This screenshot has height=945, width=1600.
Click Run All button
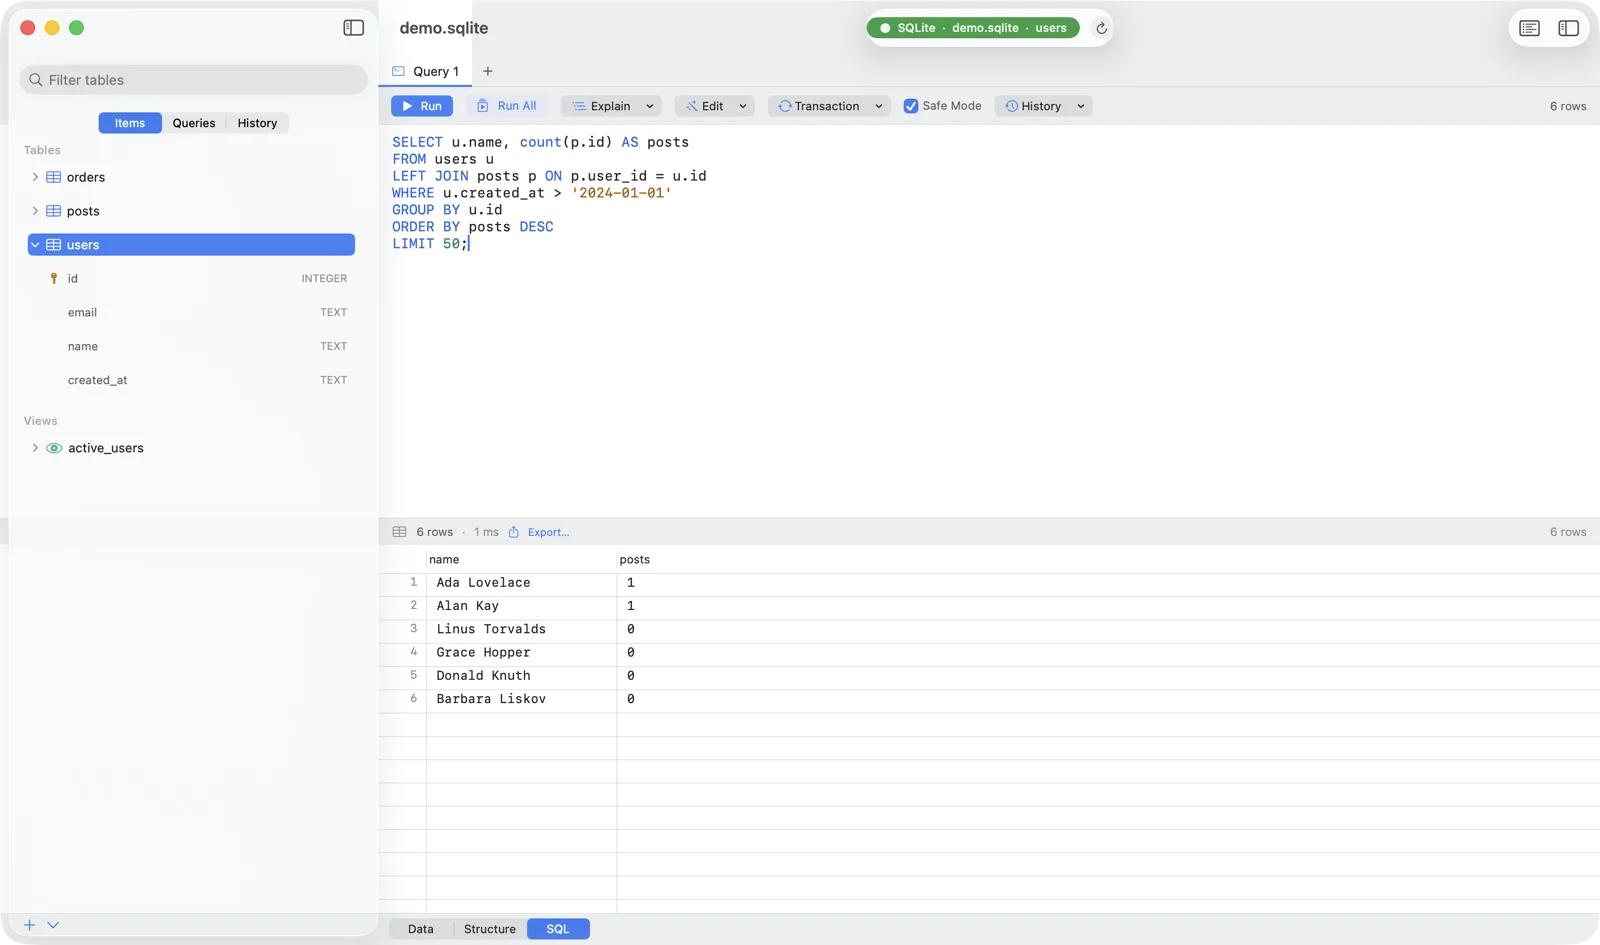pyautogui.click(x=507, y=106)
